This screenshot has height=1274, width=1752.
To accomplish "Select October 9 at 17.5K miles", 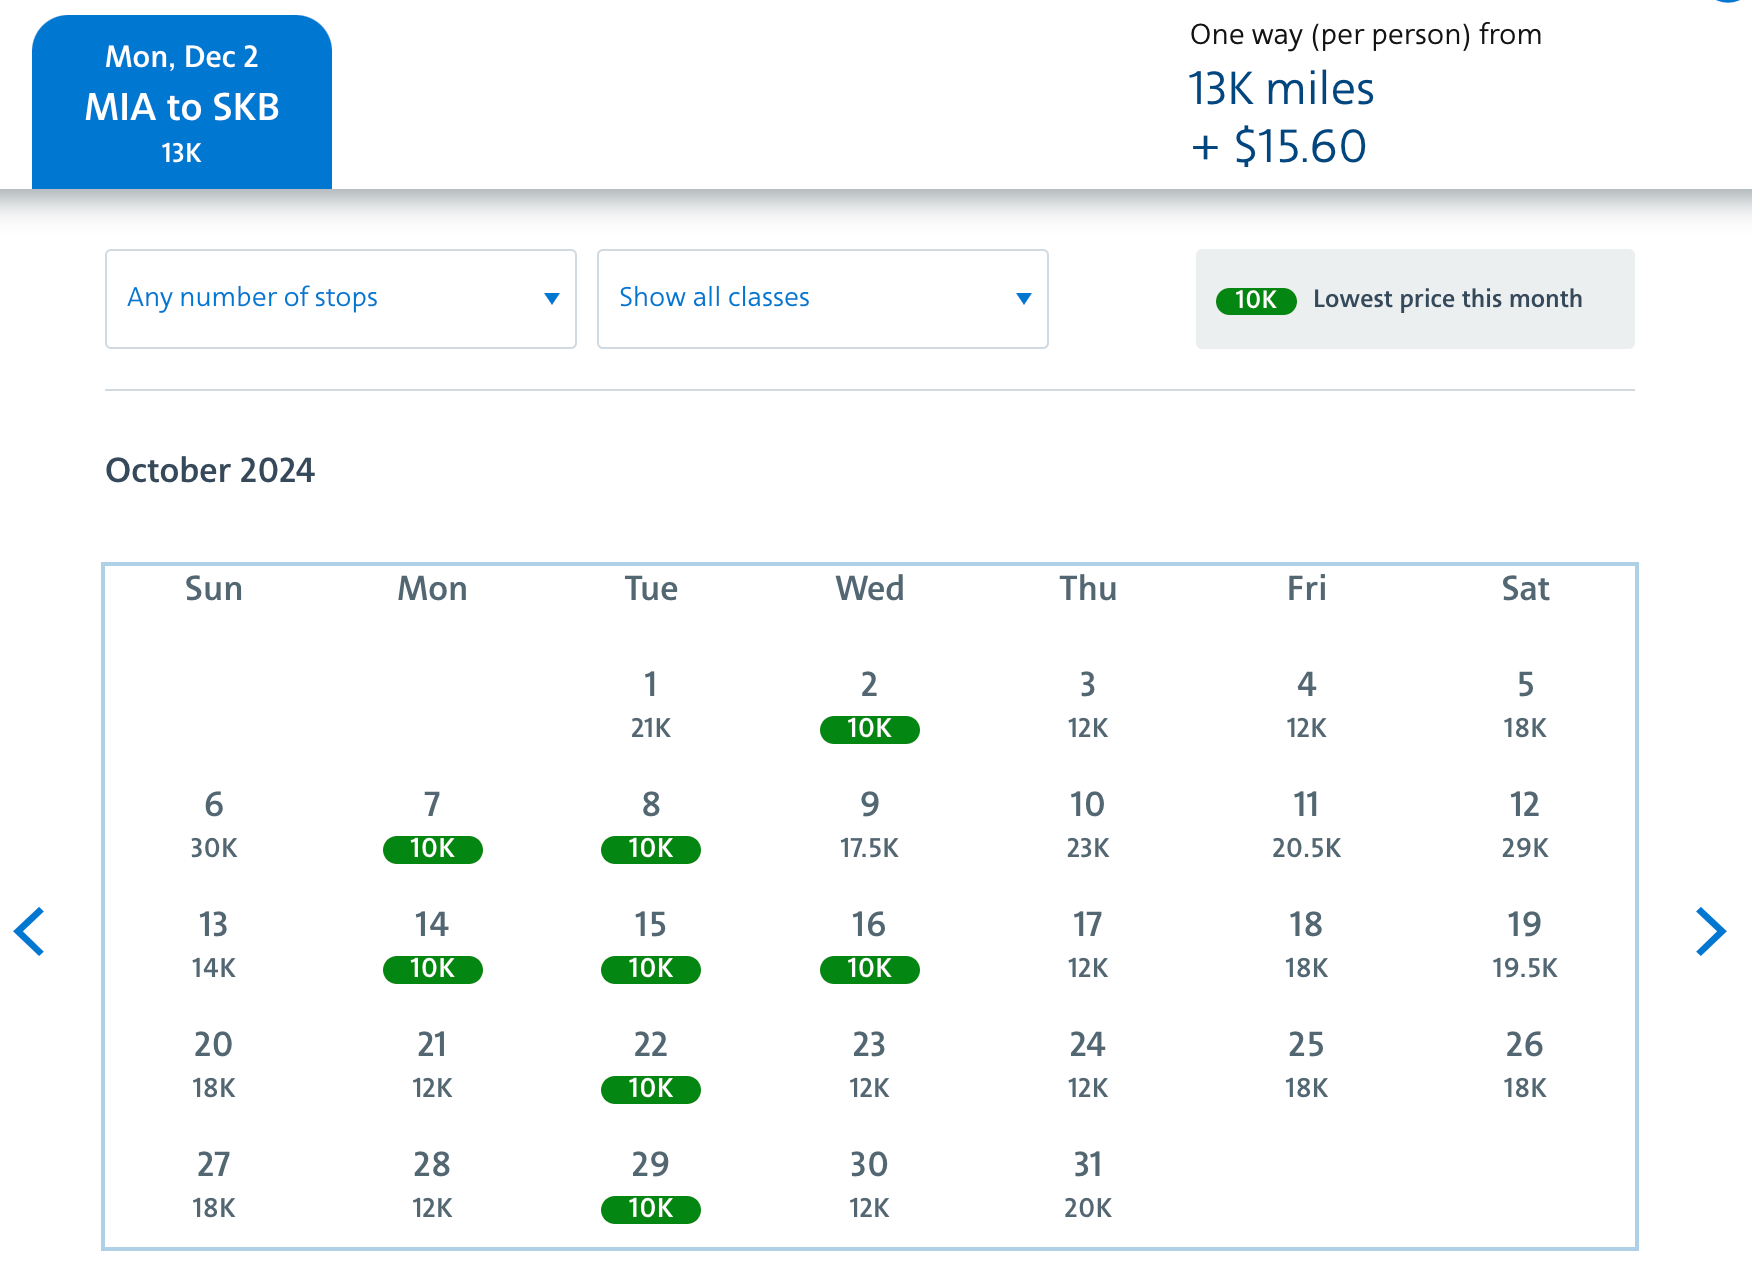I will (869, 827).
